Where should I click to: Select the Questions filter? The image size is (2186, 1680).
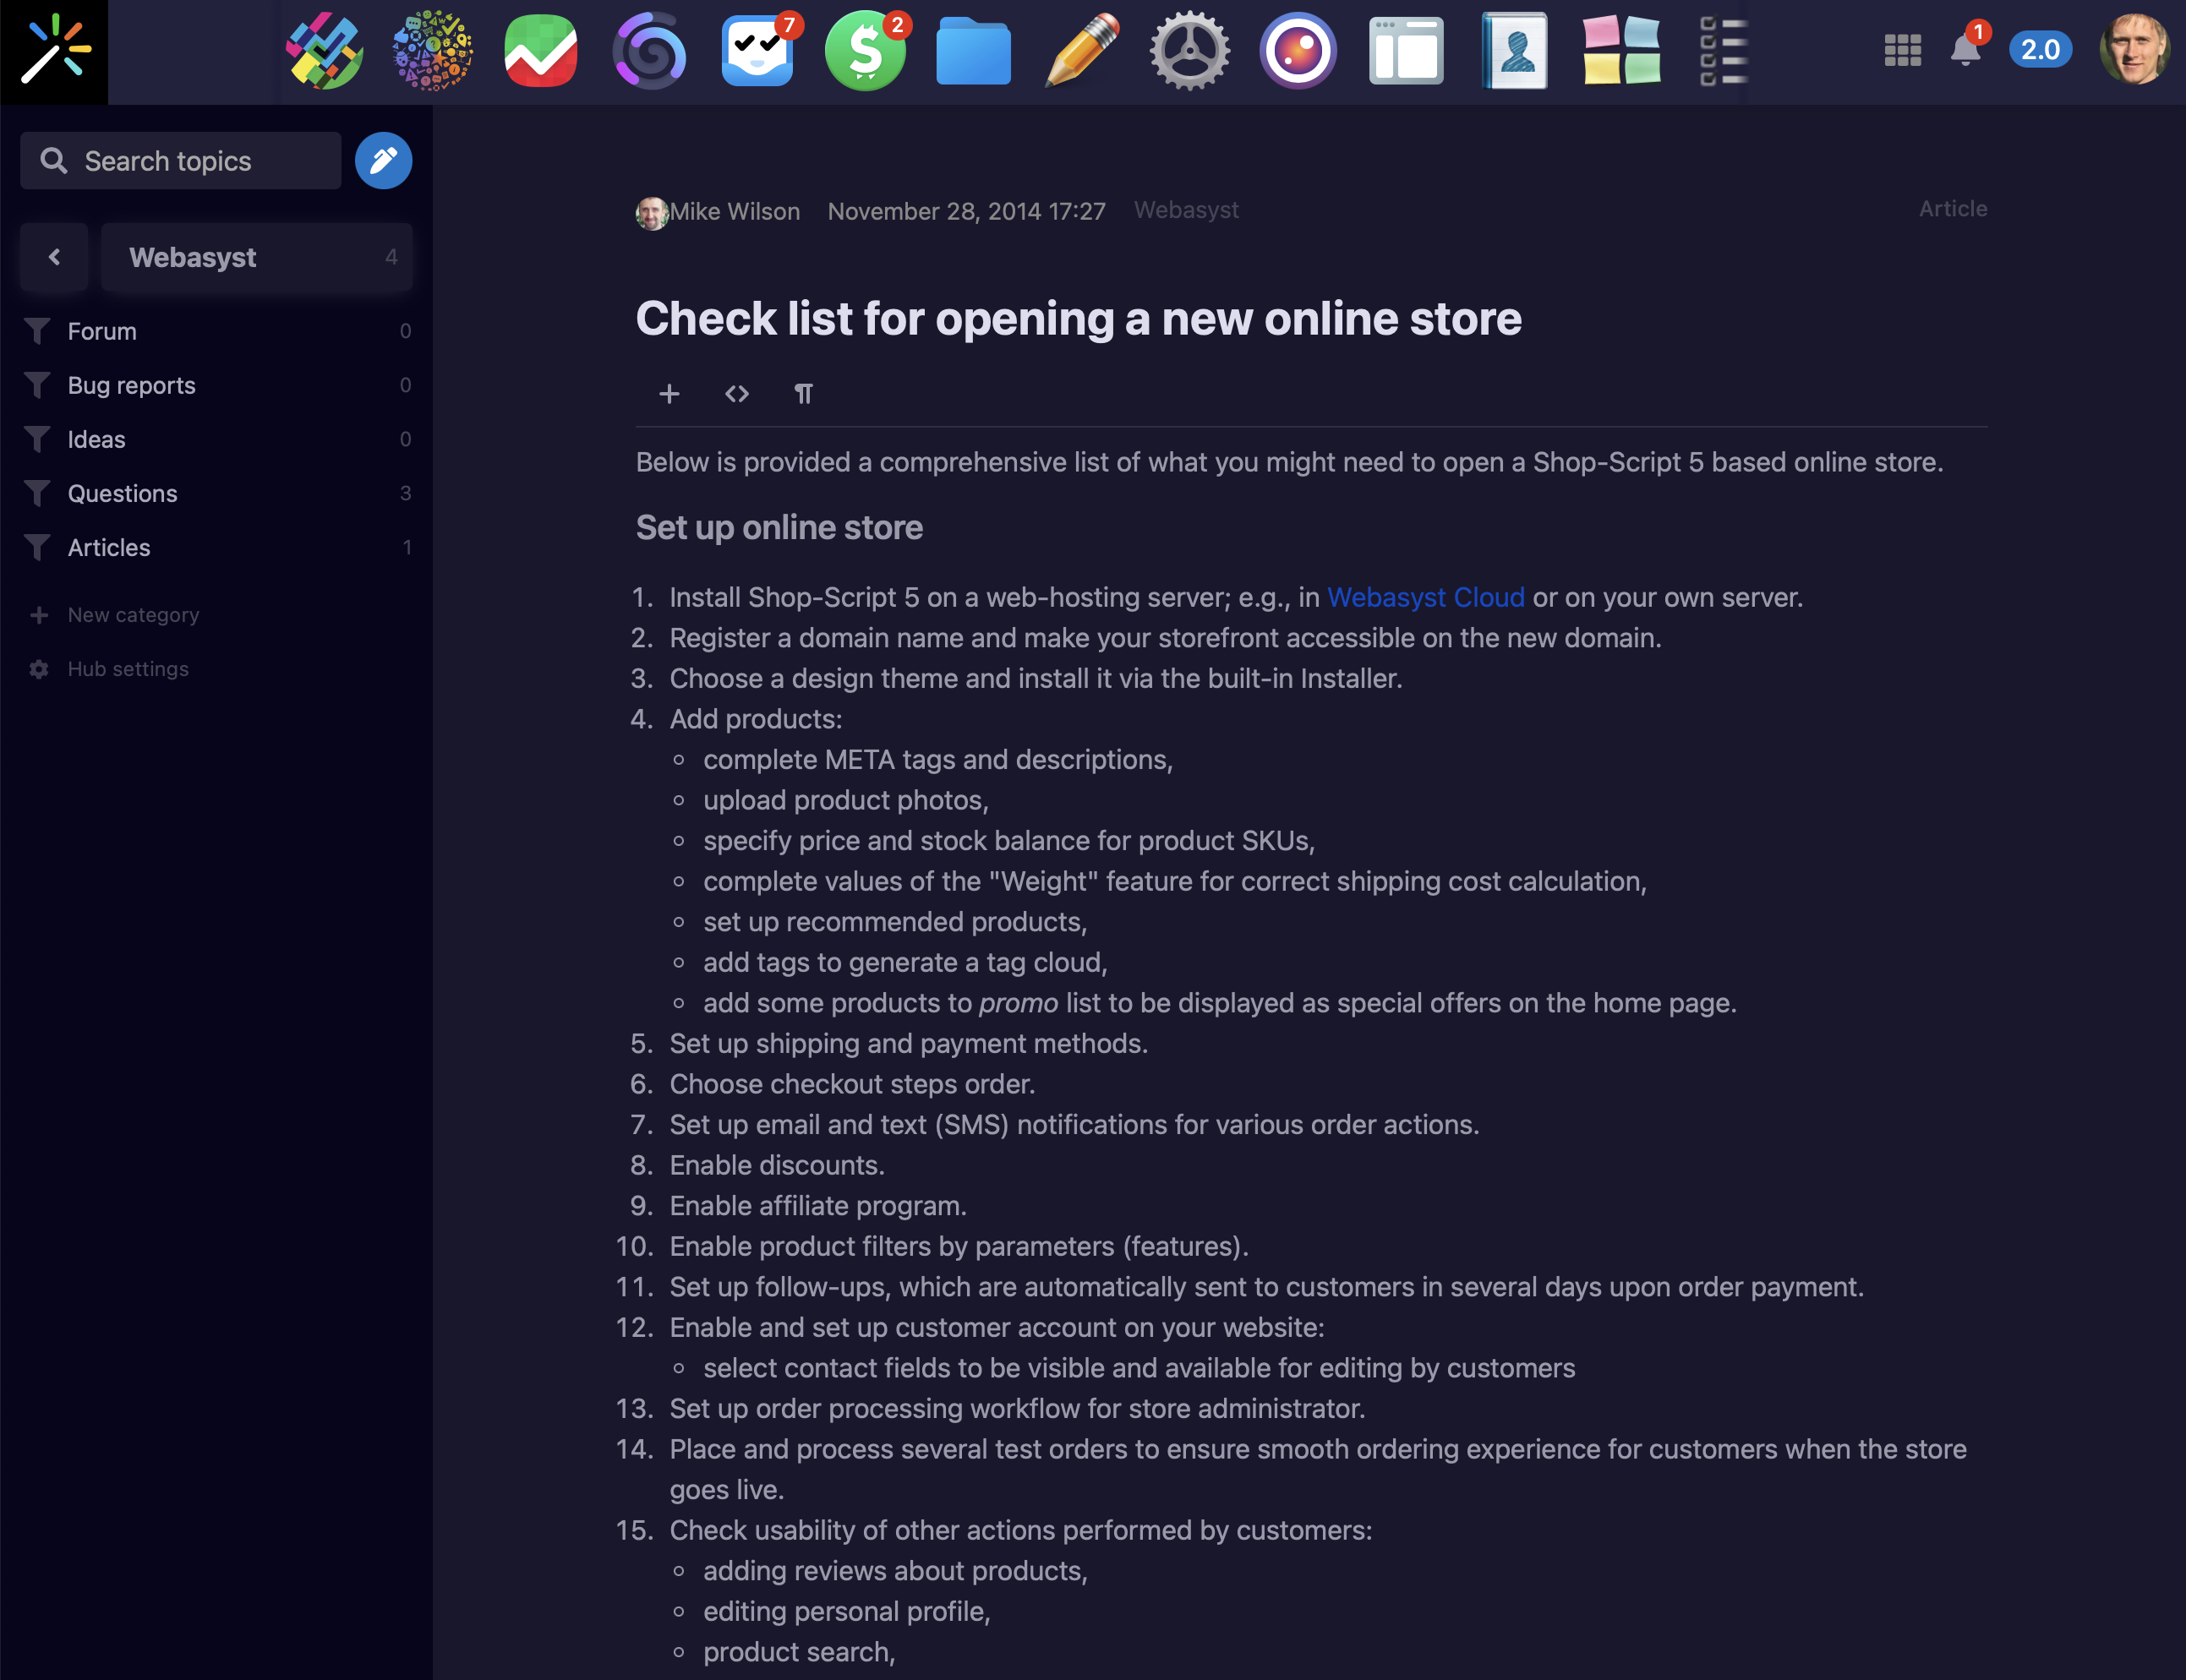pyautogui.click(x=216, y=493)
